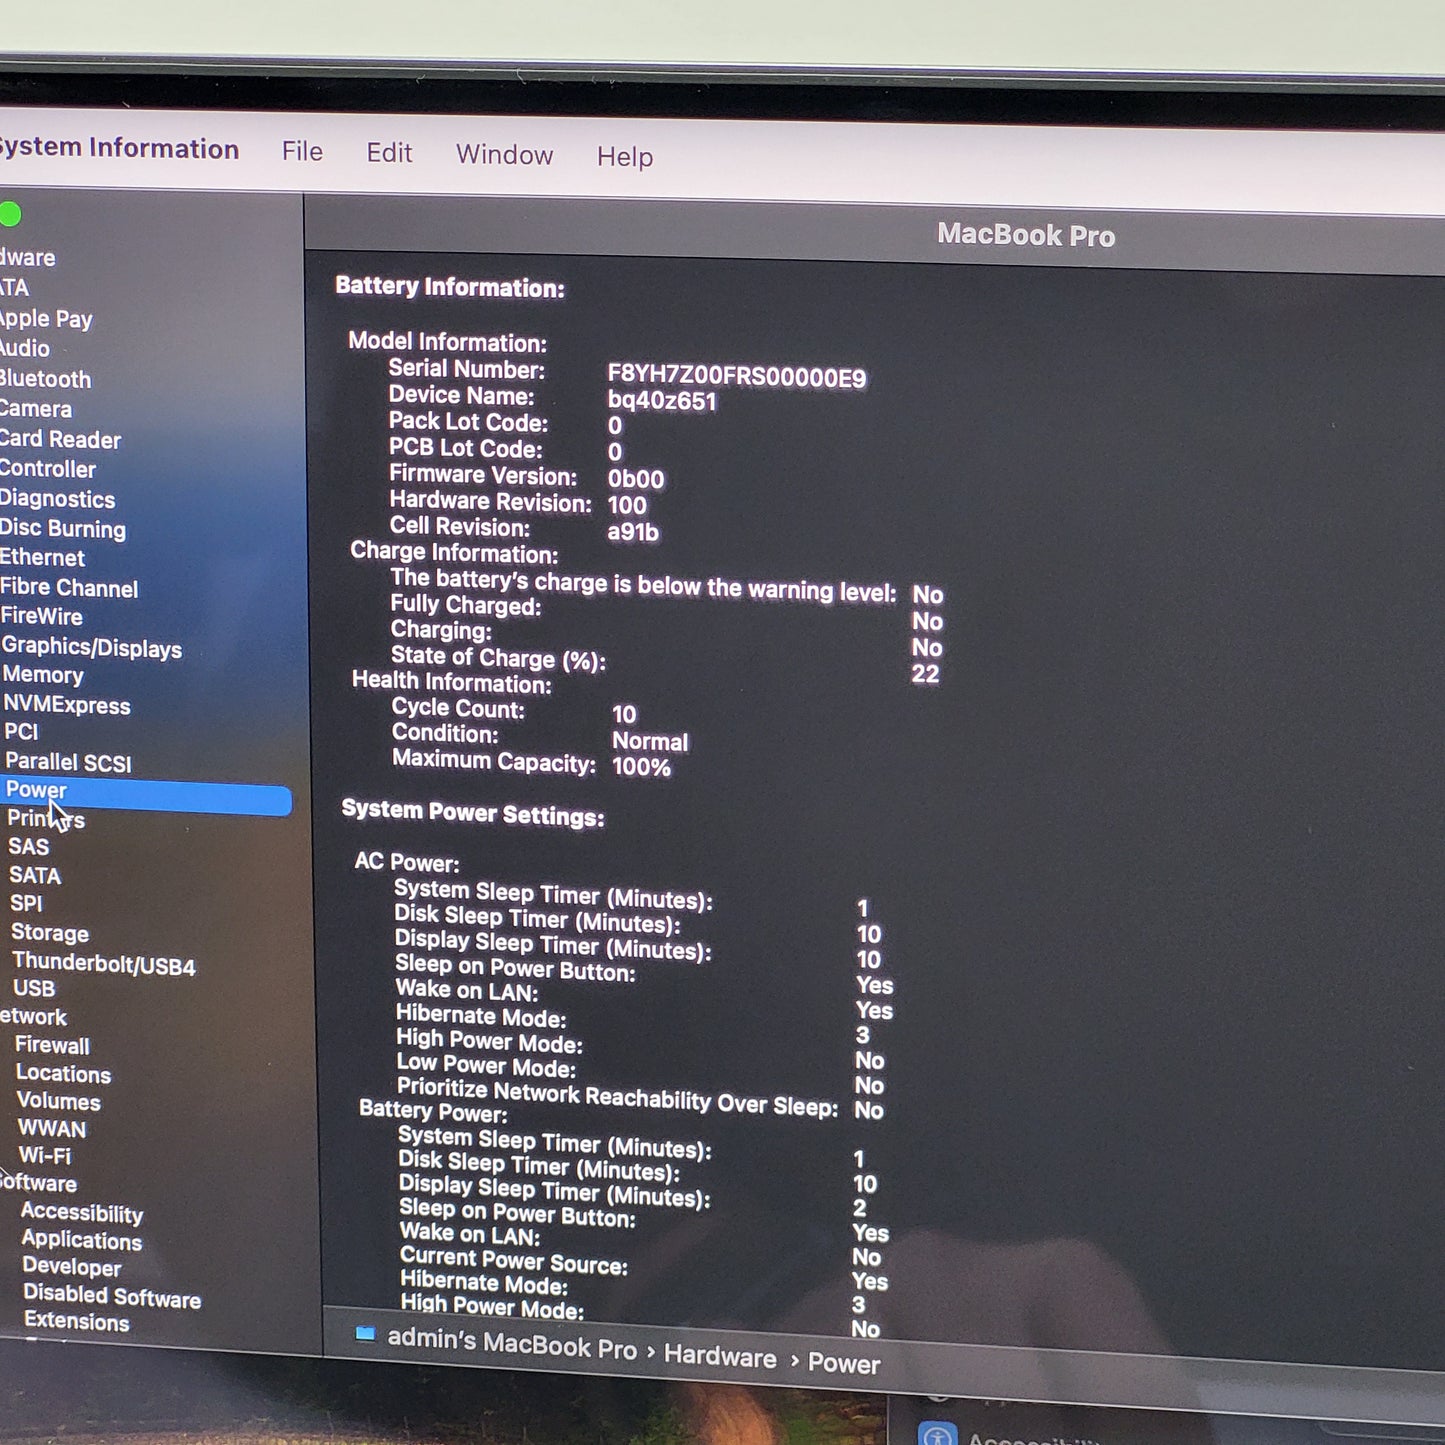This screenshot has width=1445, height=1445.
Task: Select the Network category in sidebar
Action: [x=33, y=1017]
